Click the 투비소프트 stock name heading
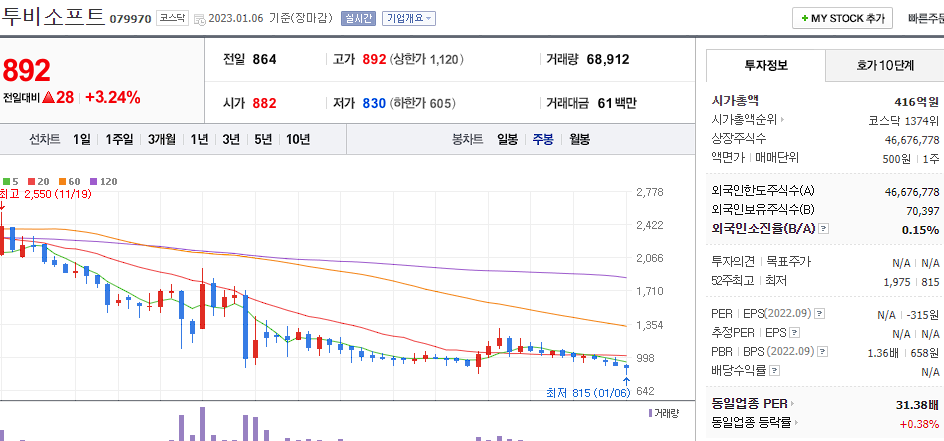 coord(52,16)
